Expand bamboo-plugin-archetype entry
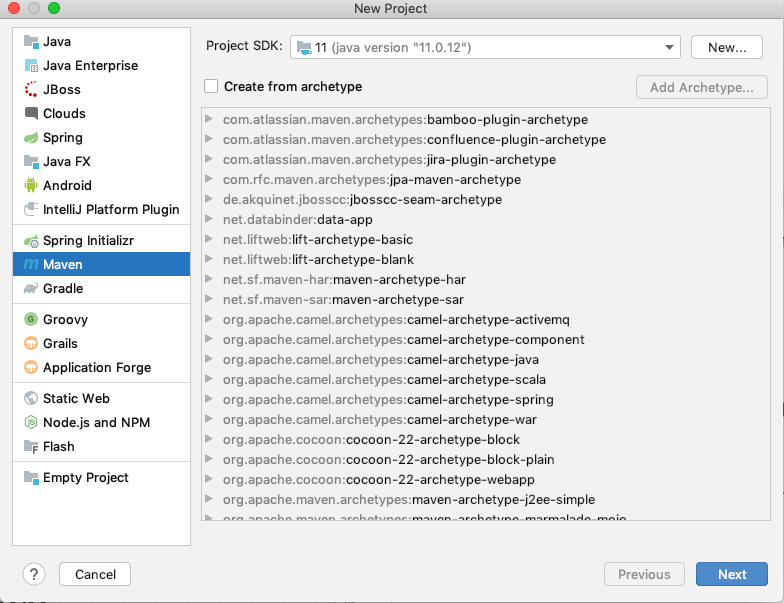The height and width of the screenshot is (603, 784). 209,119
